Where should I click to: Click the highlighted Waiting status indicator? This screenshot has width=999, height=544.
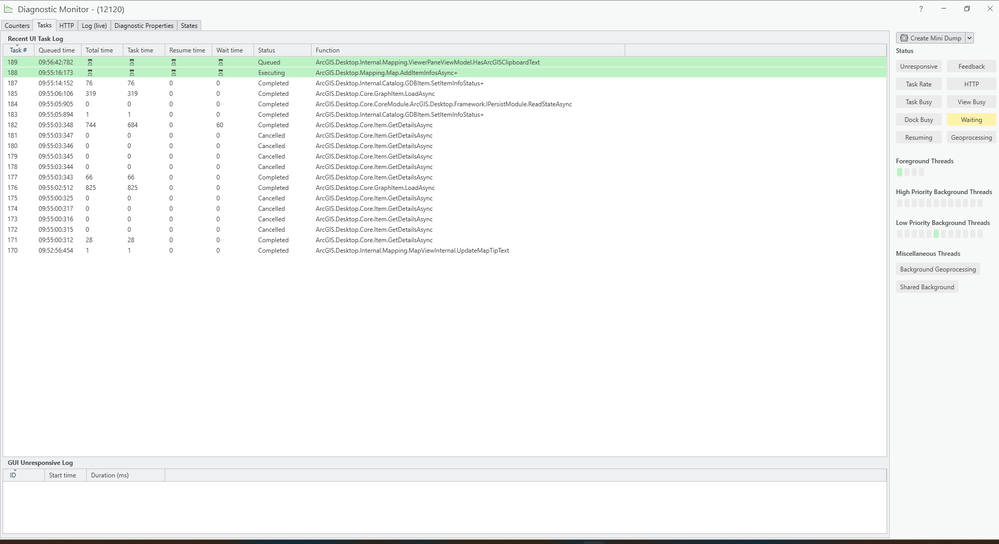click(x=972, y=120)
